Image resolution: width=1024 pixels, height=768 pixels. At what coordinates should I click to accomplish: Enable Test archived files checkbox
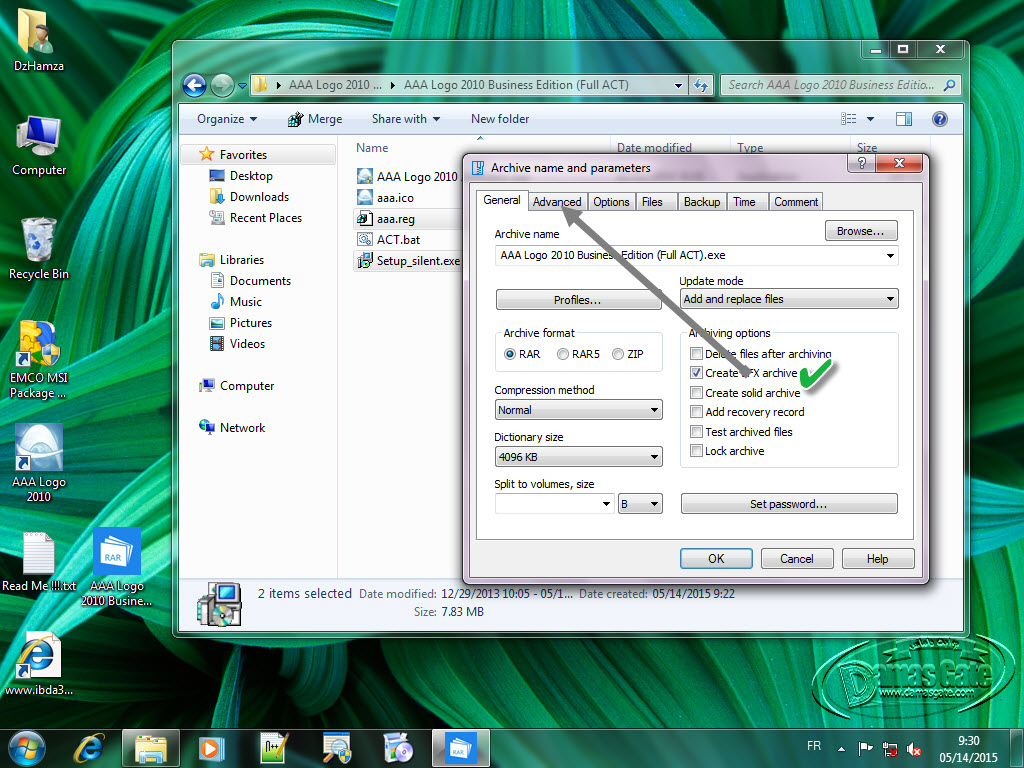[696, 432]
